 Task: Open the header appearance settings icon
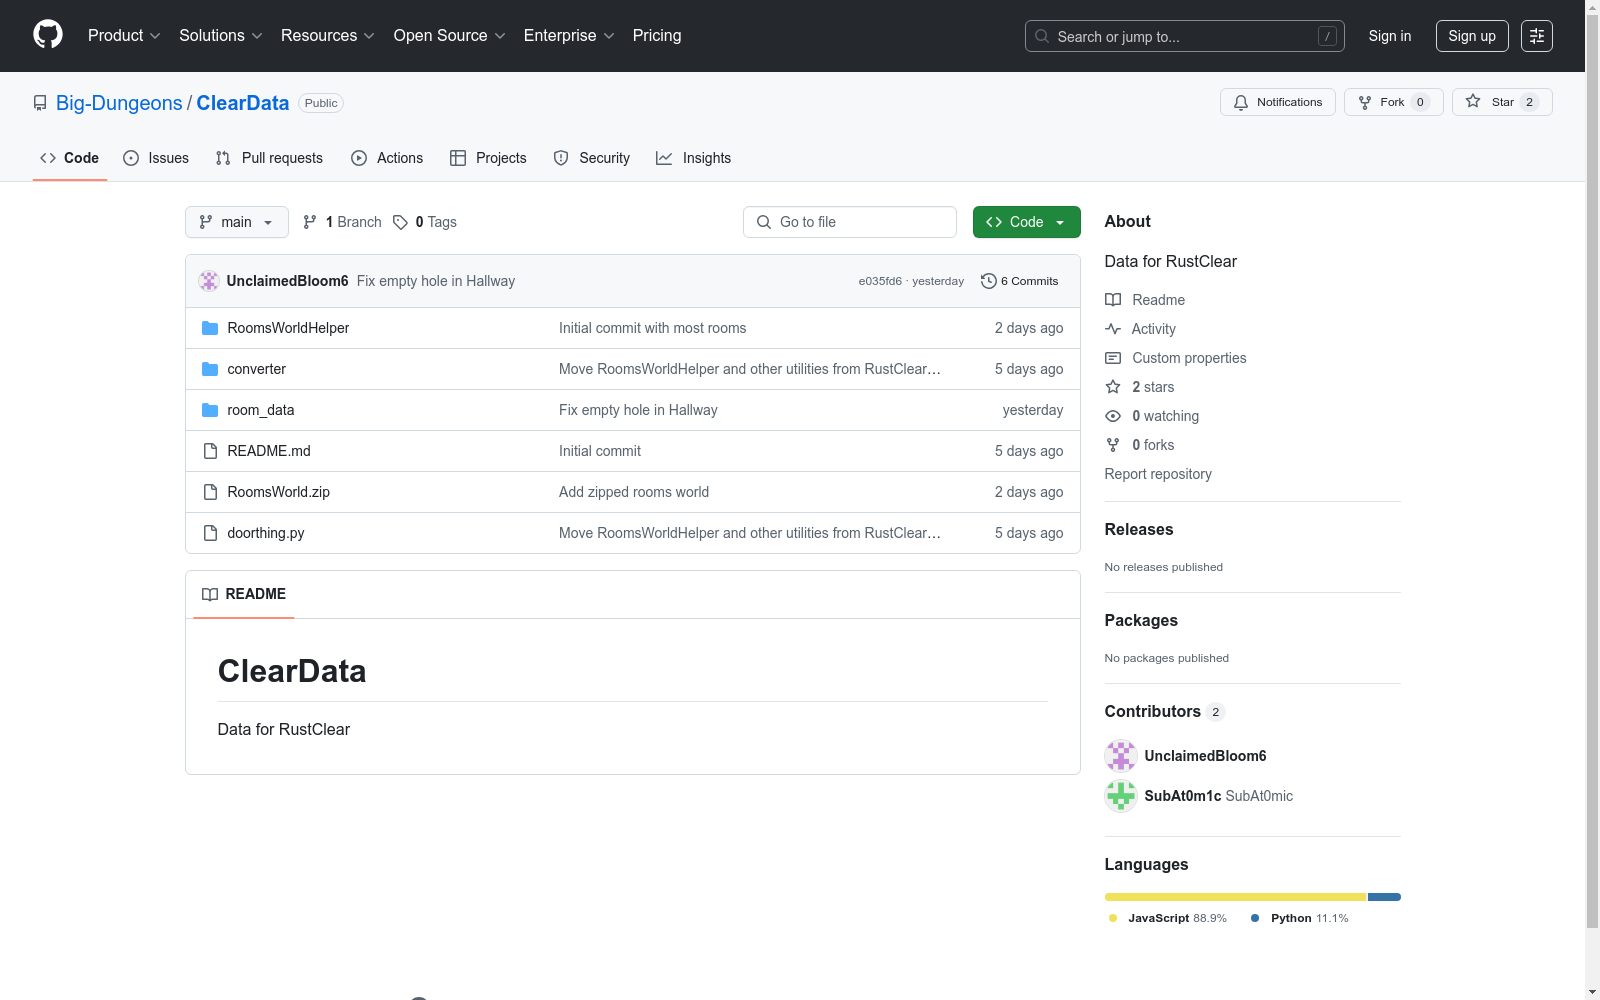pos(1537,36)
